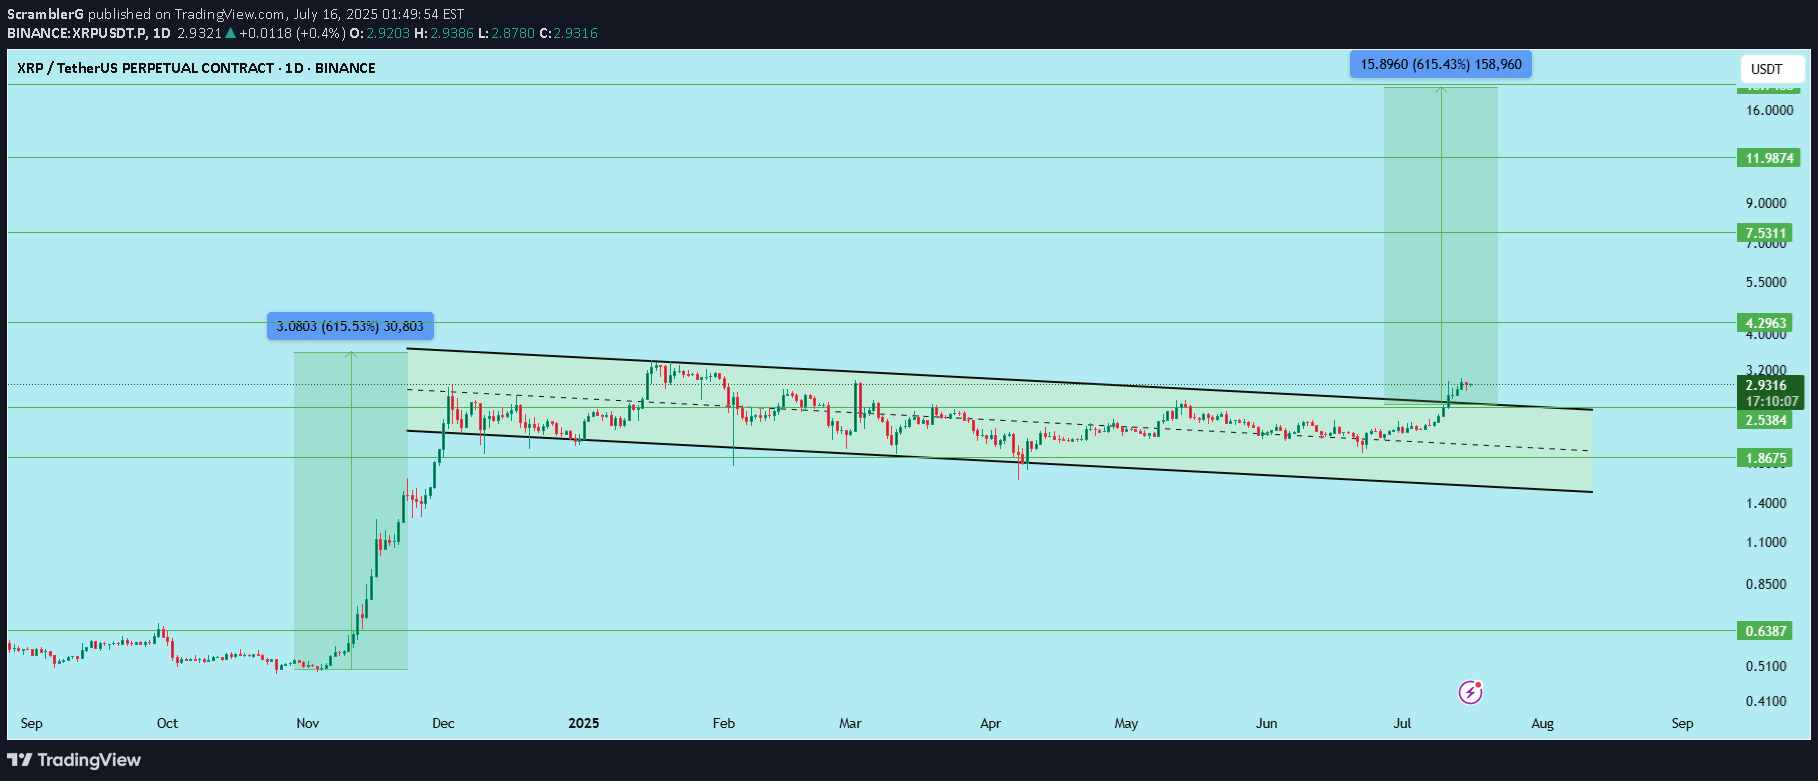Viewport: 1818px width, 781px height.
Task: Click the Mar date axis label
Action: point(850,723)
